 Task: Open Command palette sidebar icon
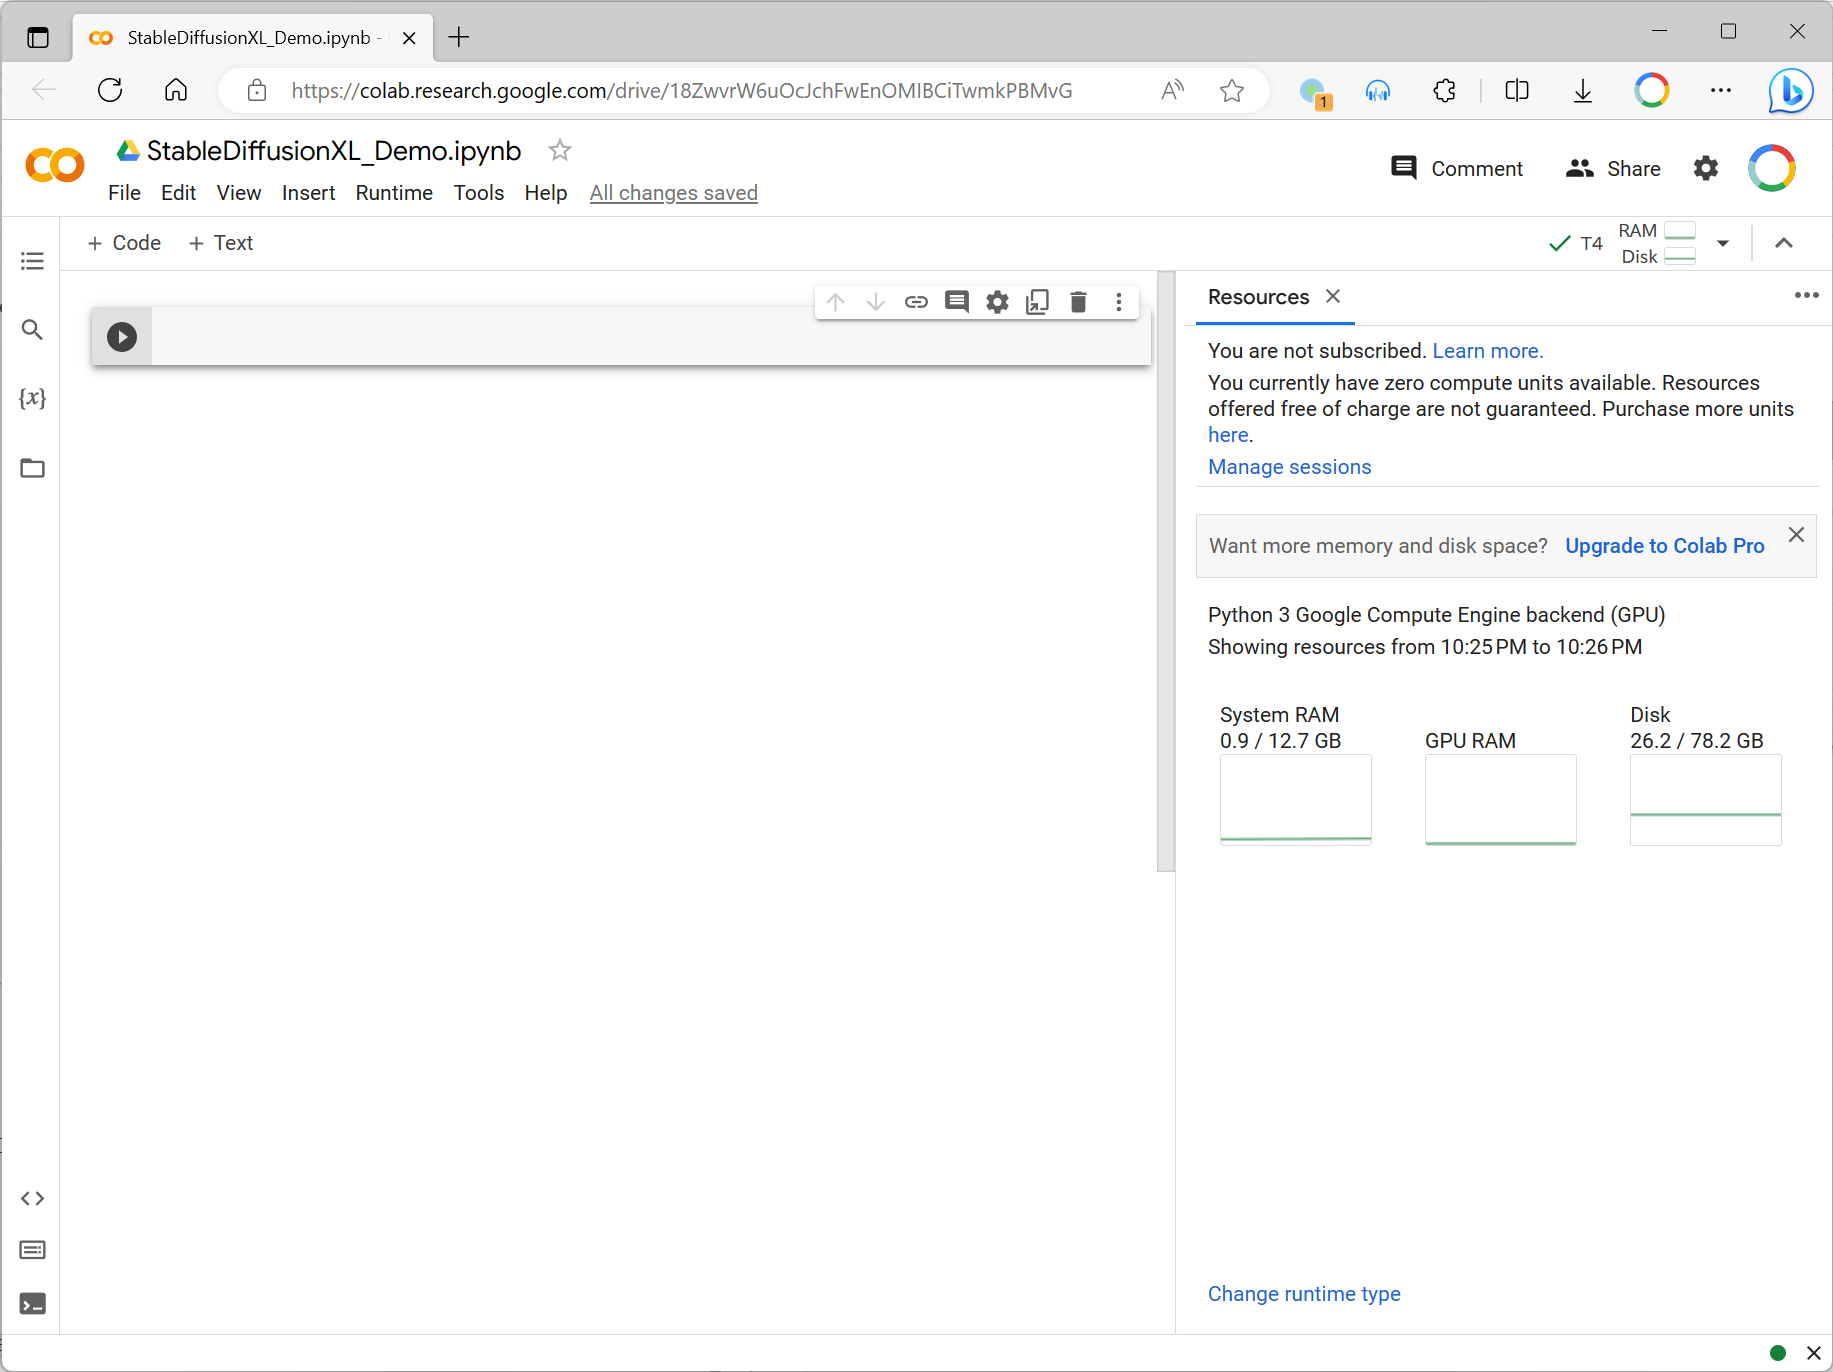(x=32, y=1250)
